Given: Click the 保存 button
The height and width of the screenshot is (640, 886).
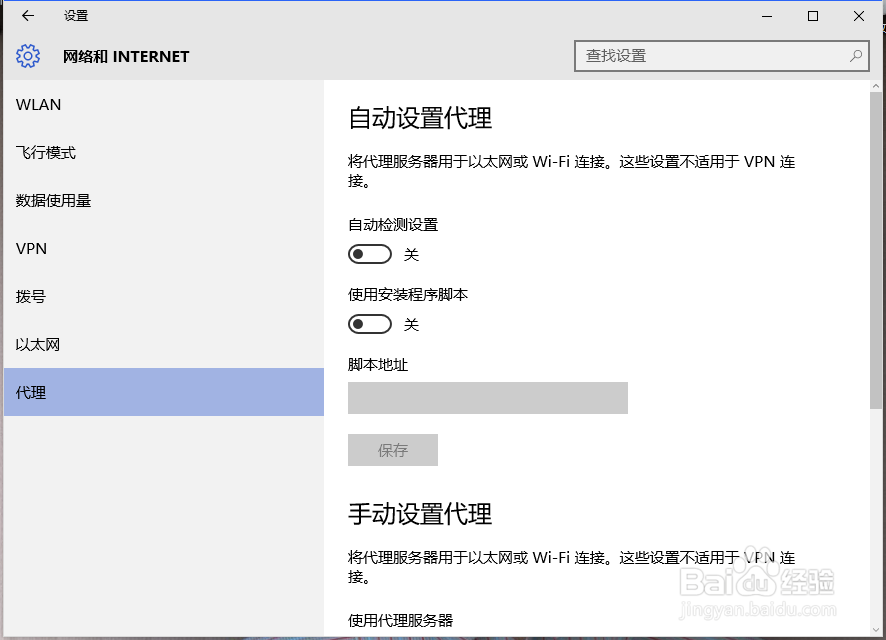Looking at the screenshot, I should click(393, 450).
